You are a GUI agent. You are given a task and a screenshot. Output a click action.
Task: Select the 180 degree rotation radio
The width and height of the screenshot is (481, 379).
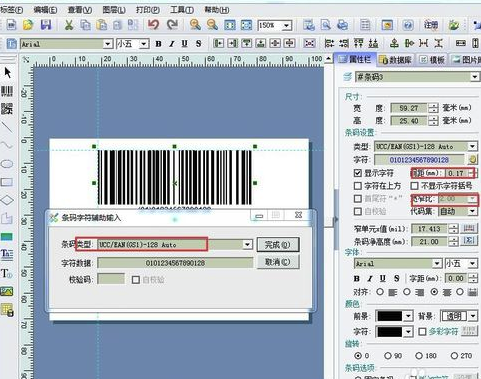click(x=419, y=356)
